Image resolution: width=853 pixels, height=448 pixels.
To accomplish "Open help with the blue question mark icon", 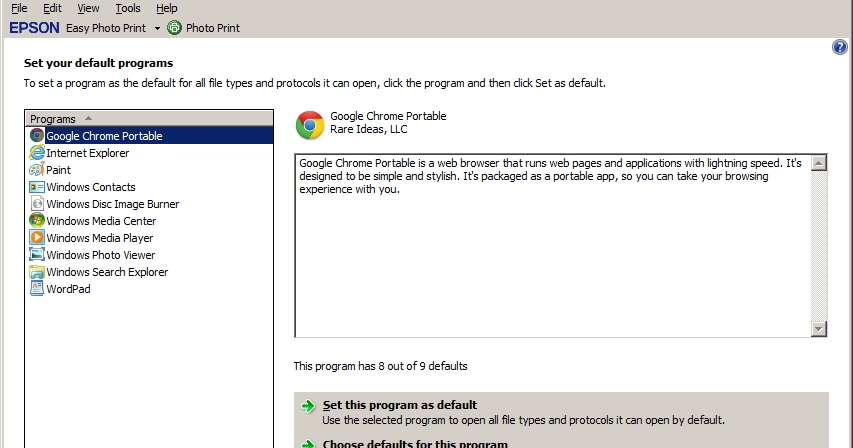I will 839,47.
